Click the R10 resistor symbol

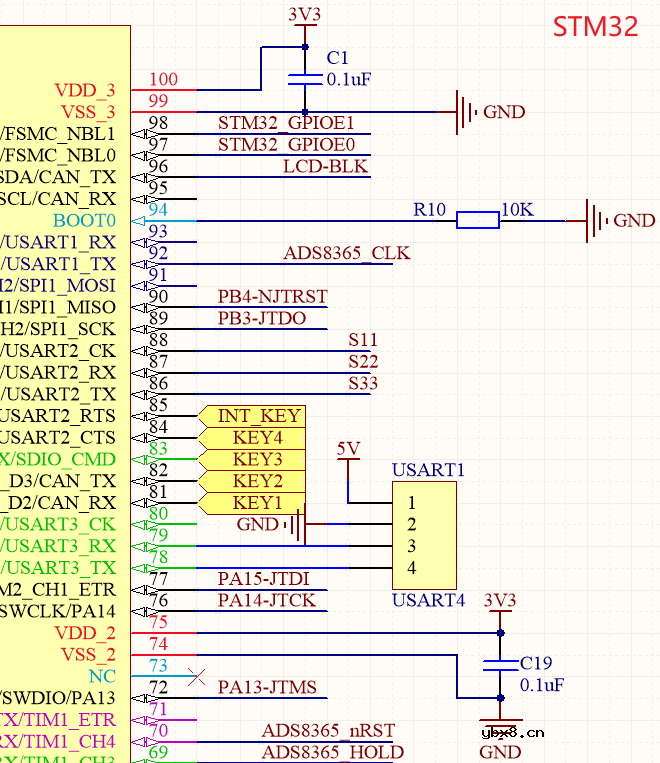pos(477,220)
